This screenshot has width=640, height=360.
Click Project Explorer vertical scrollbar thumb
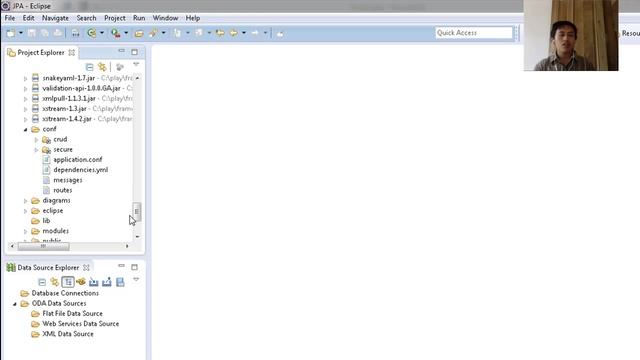(137, 211)
